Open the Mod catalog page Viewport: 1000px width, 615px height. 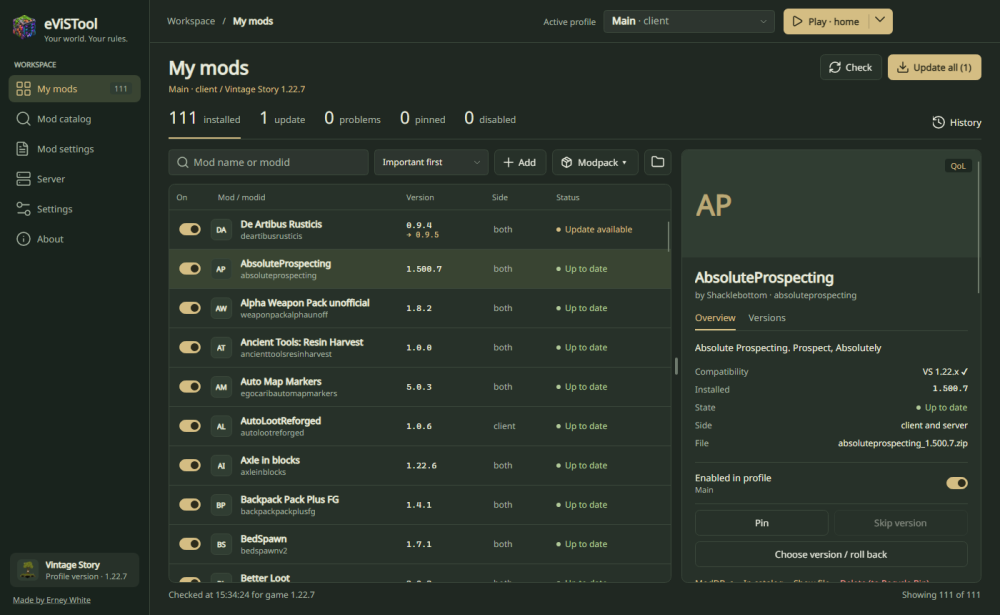[x=75, y=119]
